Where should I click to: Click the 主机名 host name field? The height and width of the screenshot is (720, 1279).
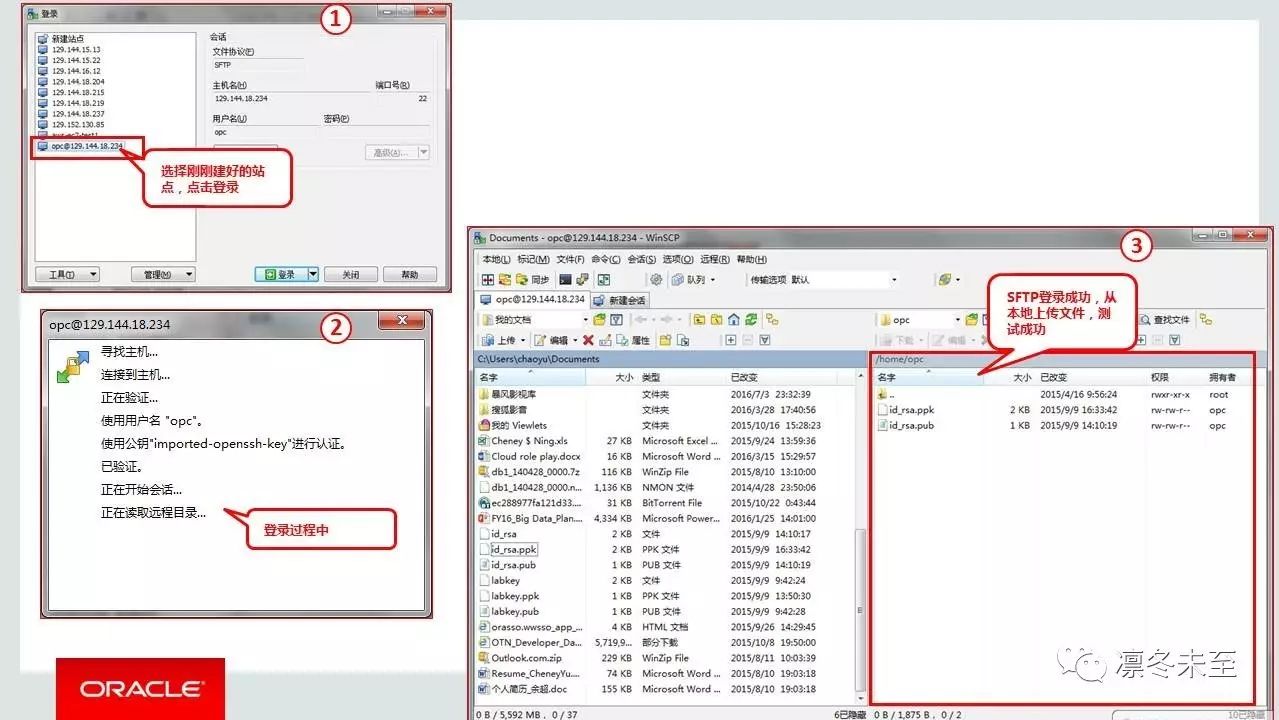click(290, 98)
